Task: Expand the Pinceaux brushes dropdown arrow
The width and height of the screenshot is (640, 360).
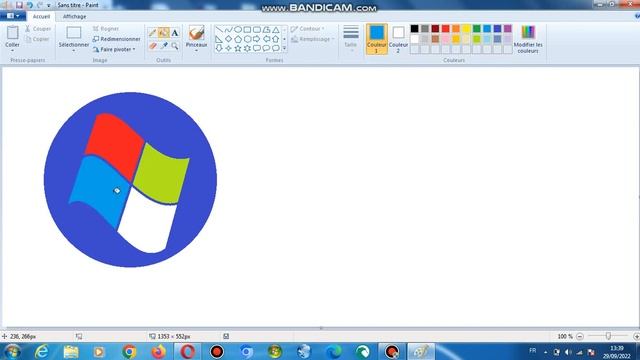Action: 196,51
